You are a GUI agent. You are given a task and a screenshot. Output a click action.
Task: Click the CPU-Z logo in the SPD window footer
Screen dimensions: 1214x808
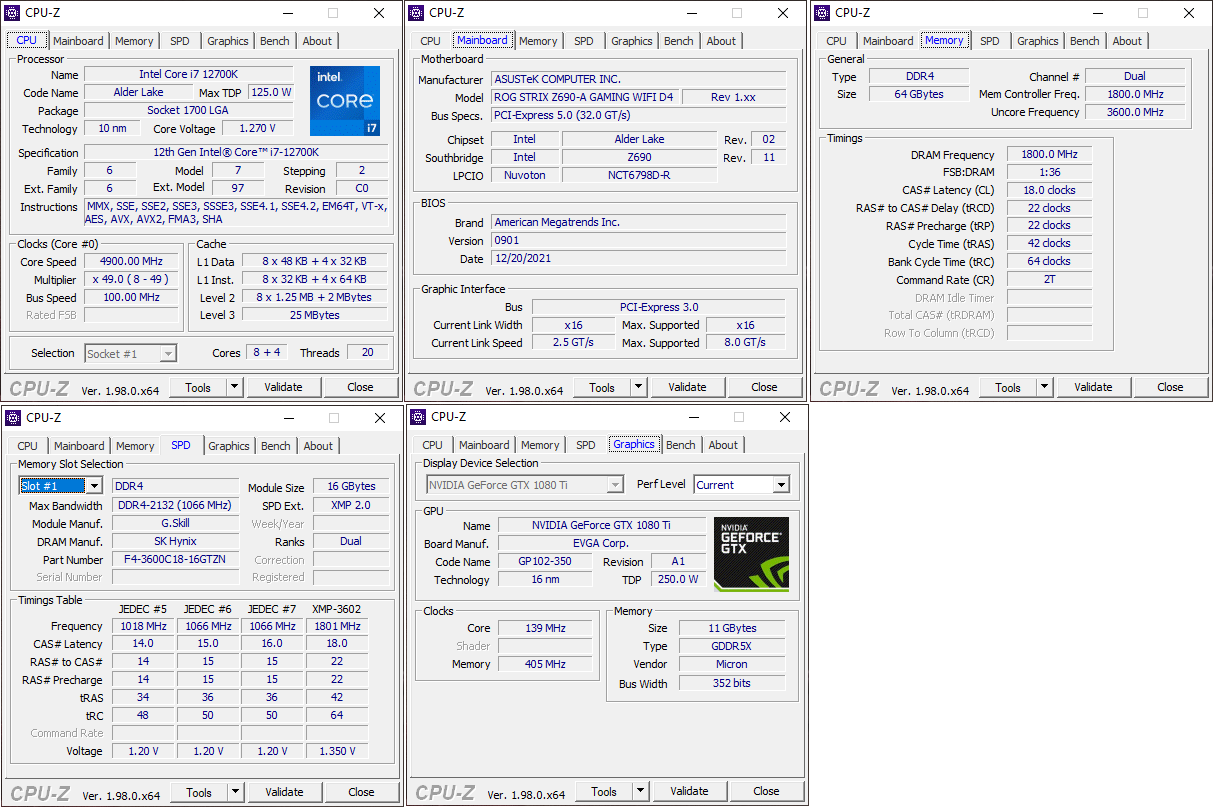click(40, 791)
